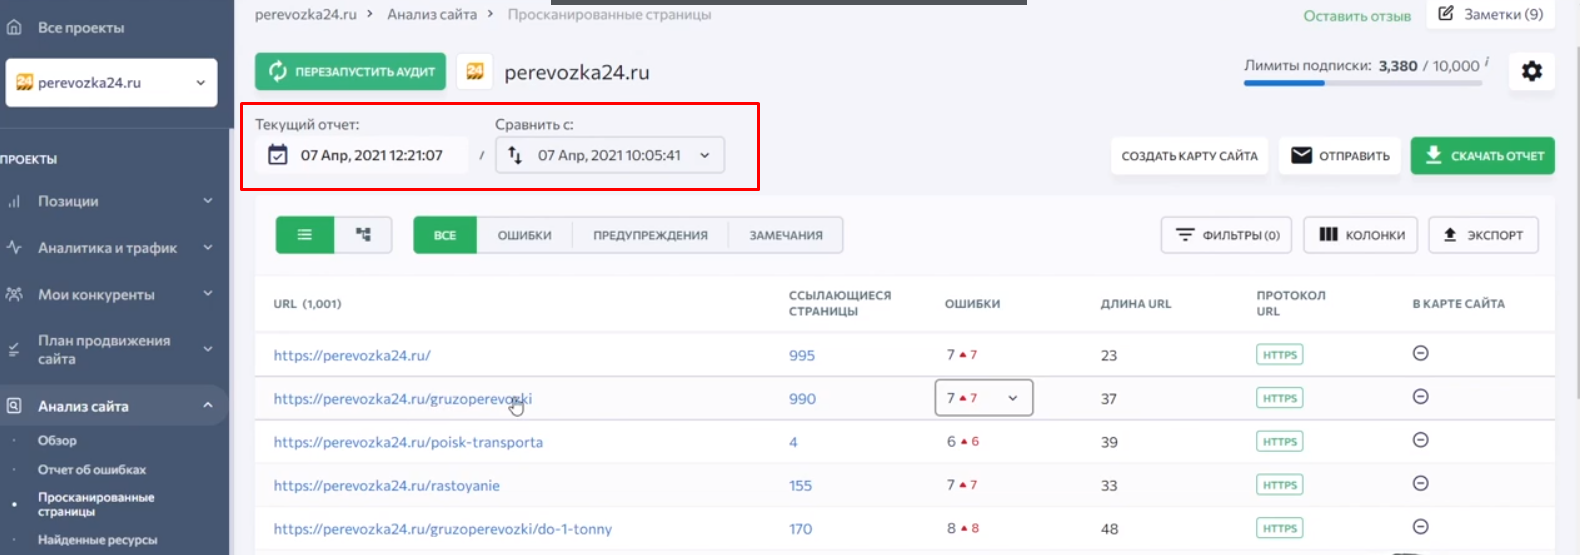Click the home icon beside Все проекты

click(x=14, y=27)
